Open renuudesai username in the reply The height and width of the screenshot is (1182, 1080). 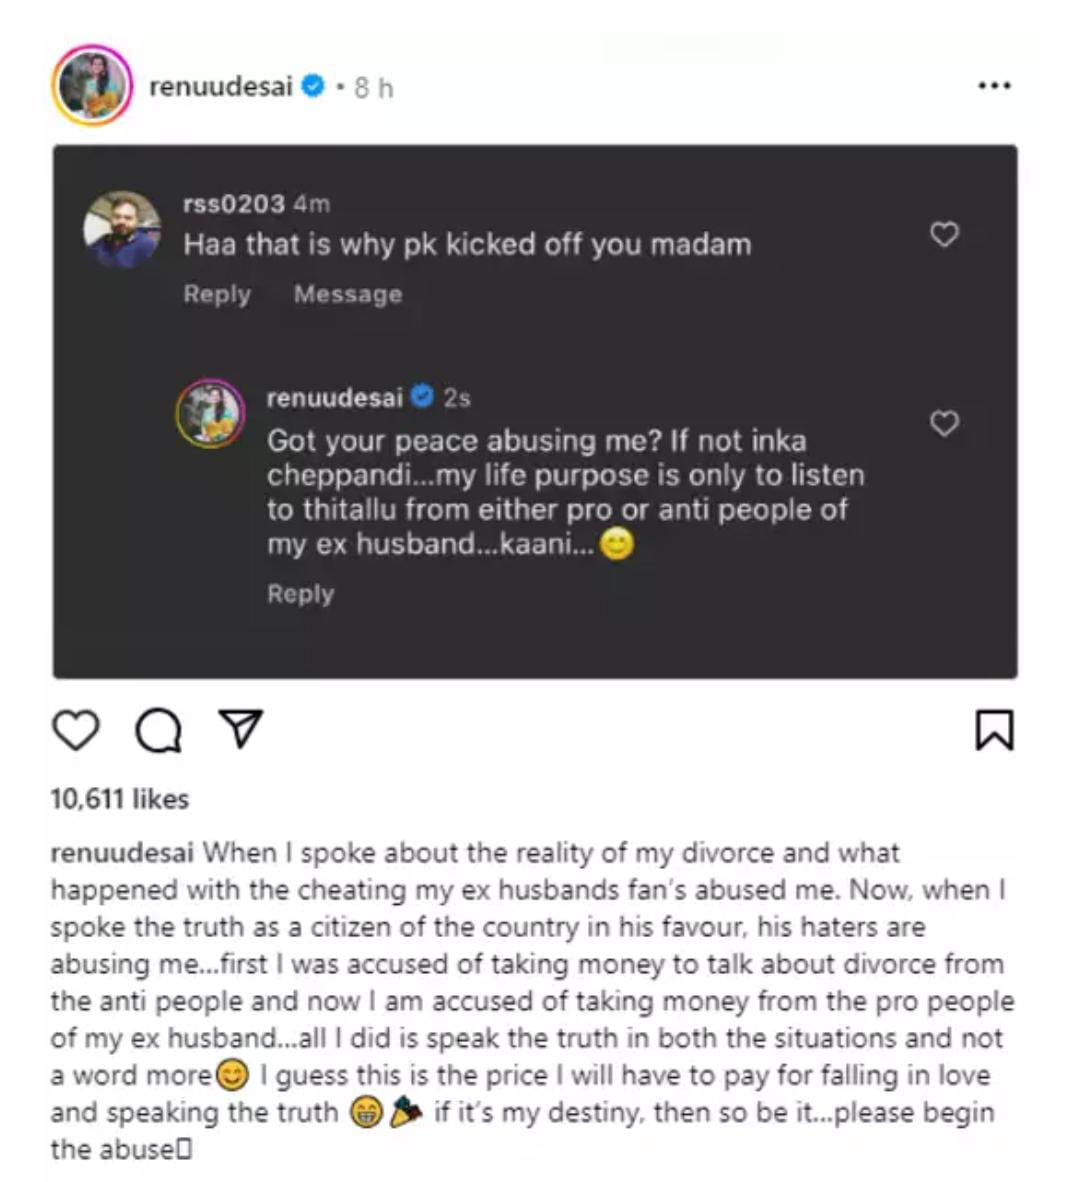tap(334, 398)
